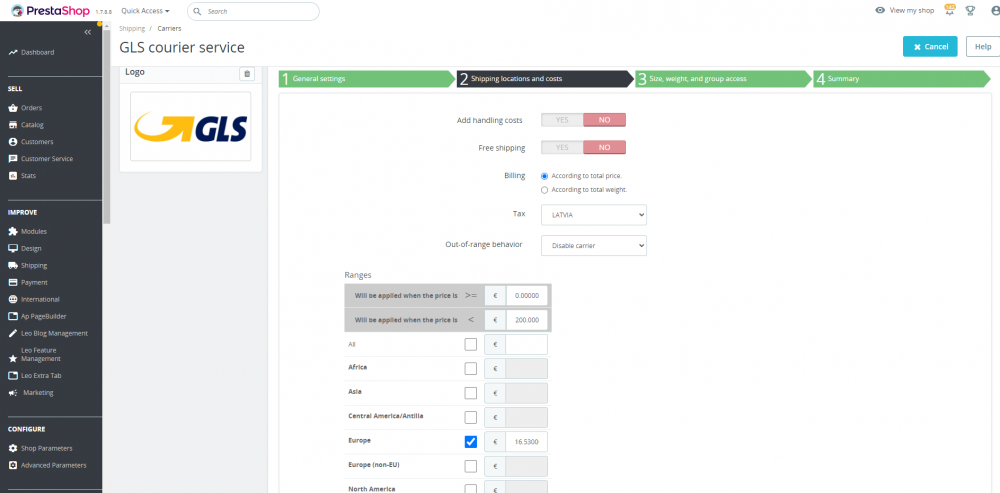This screenshot has width=1000, height=493.
Task: Click the Help button
Action: pyautogui.click(x=983, y=47)
